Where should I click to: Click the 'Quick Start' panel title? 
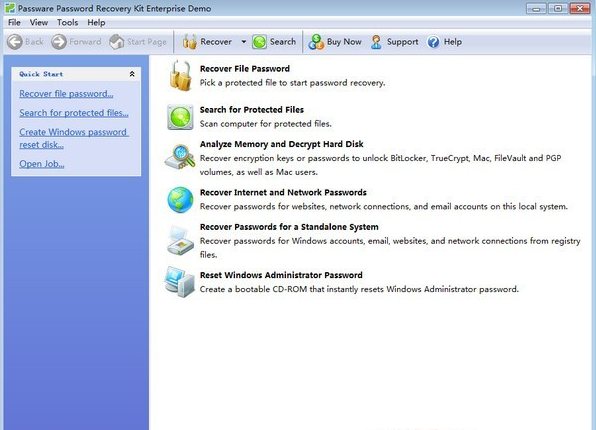41,74
